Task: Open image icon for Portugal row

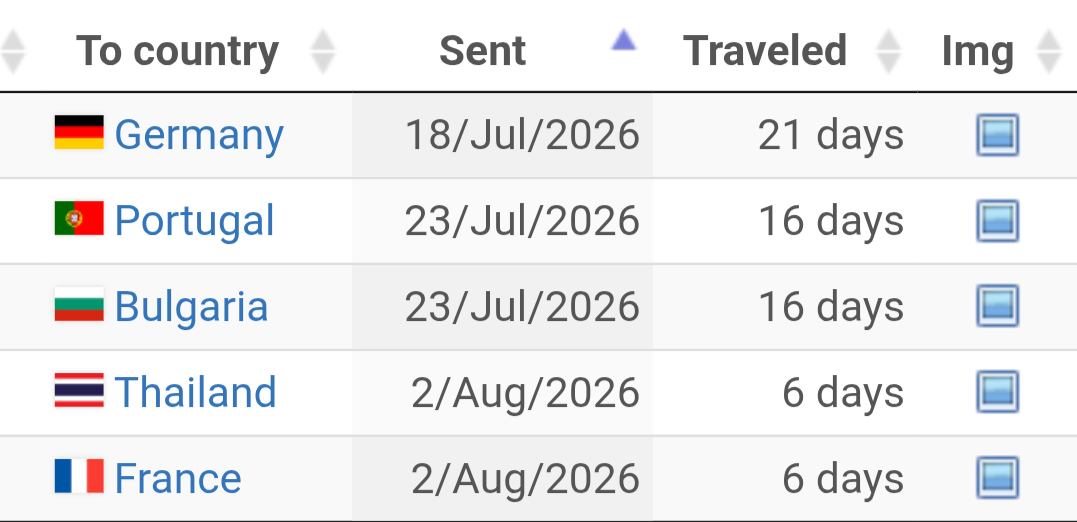Action: tap(997, 220)
